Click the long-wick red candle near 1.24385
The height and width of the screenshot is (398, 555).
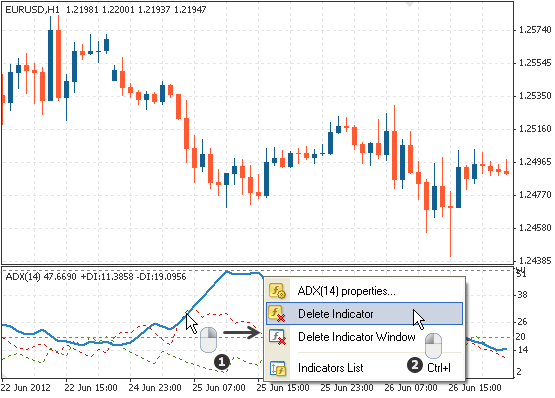(x=450, y=224)
